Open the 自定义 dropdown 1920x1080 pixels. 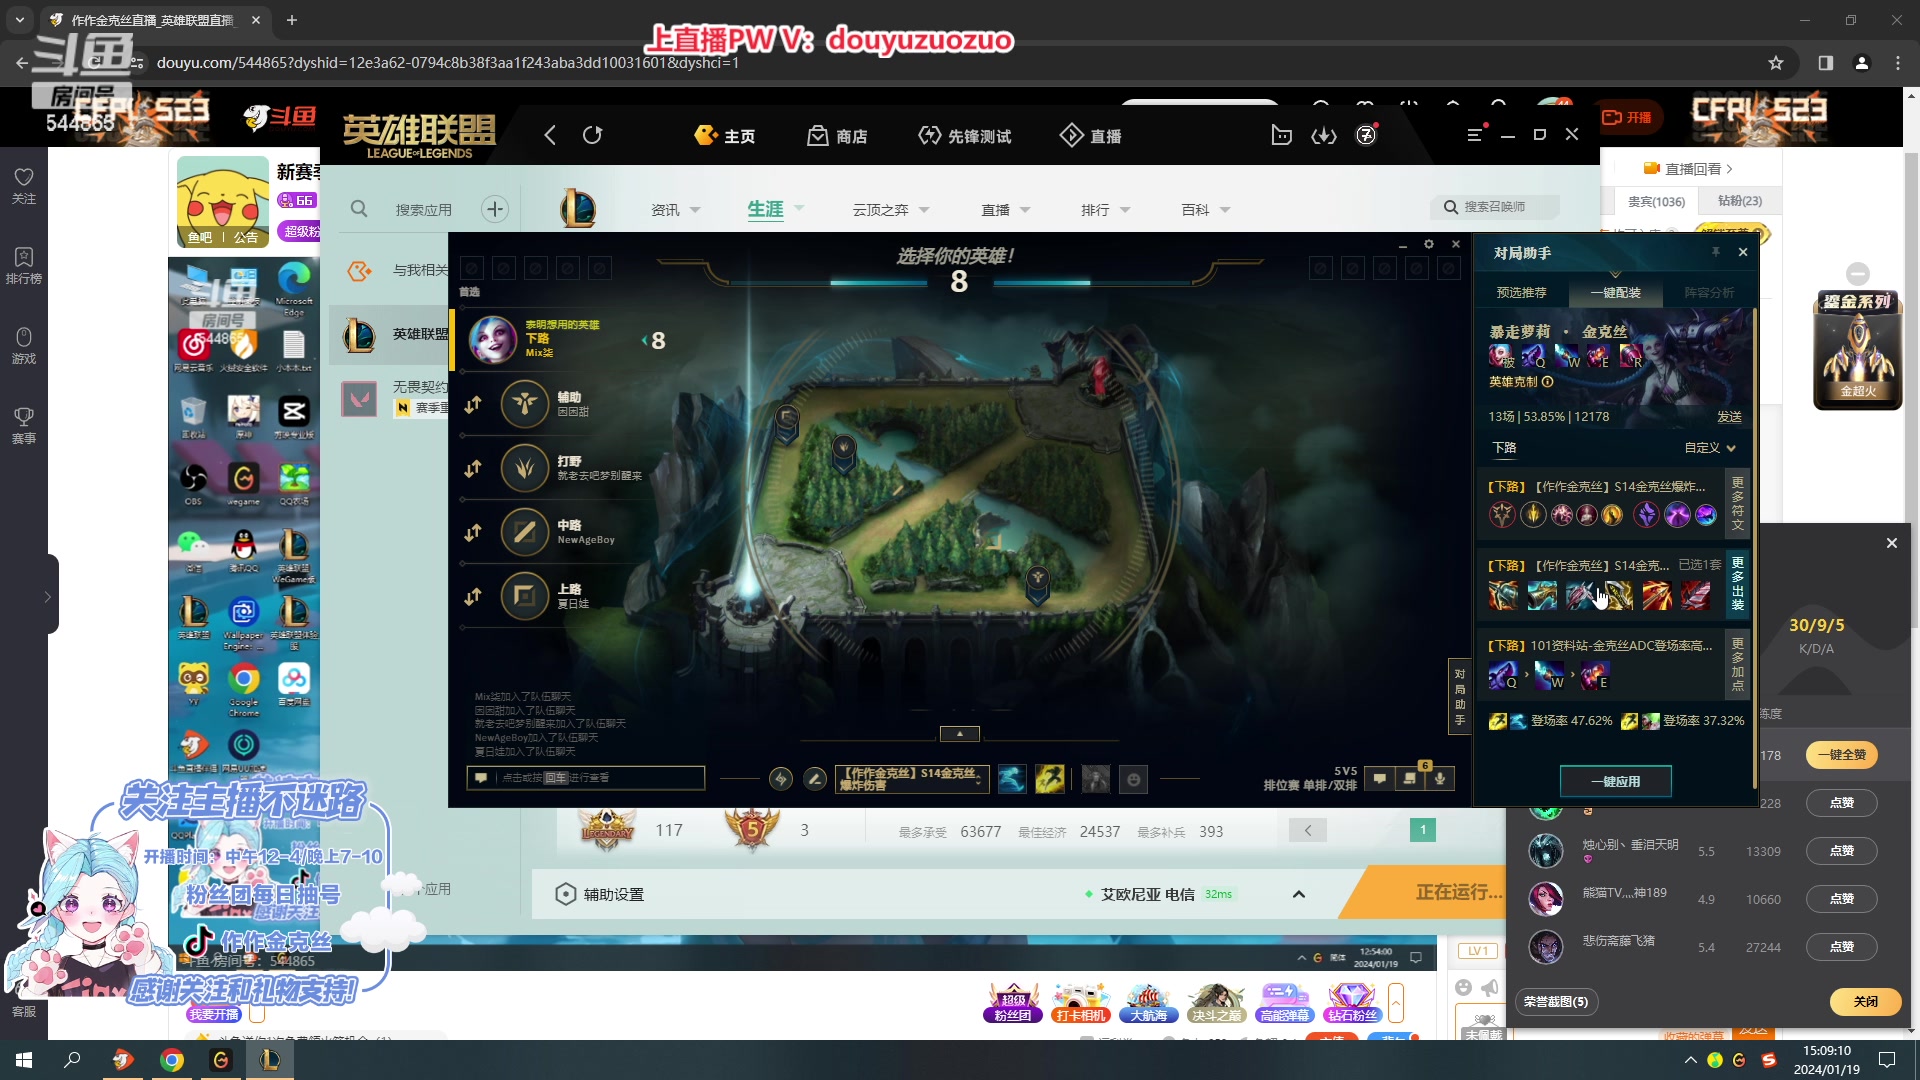(1710, 447)
